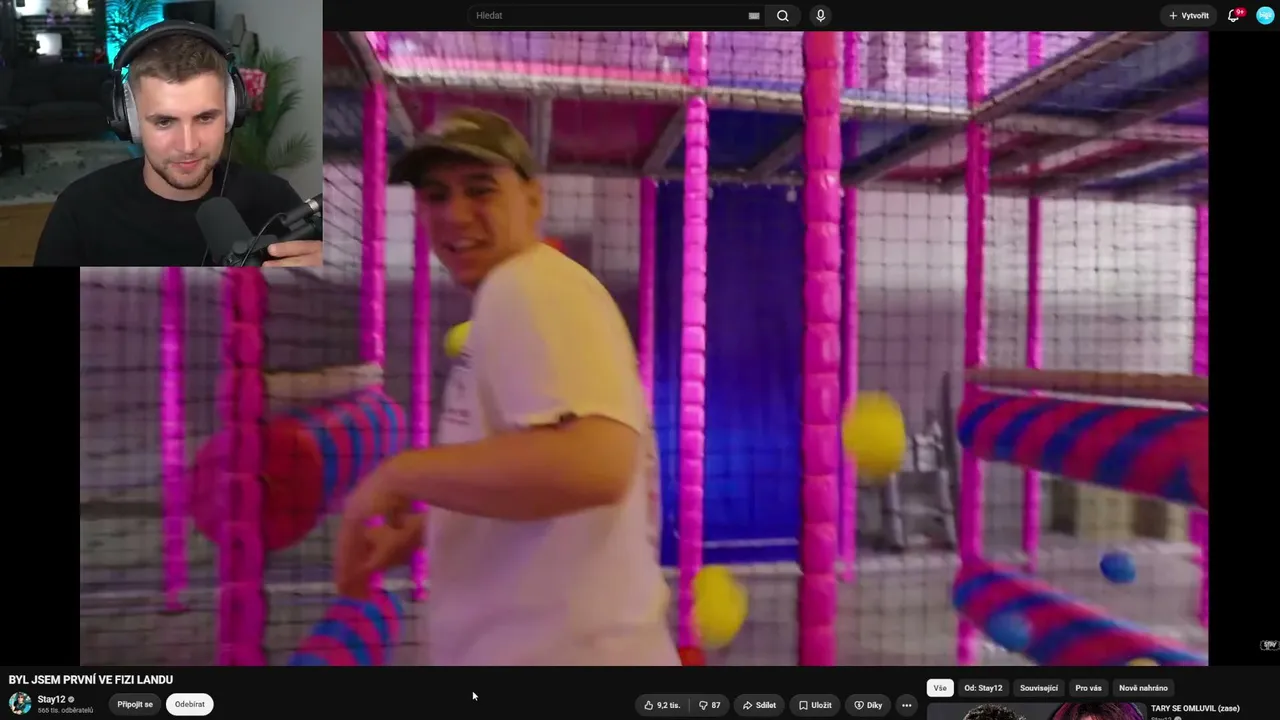Open the notifications bell
Screen dimensions: 1280x720
(x=1234, y=15)
